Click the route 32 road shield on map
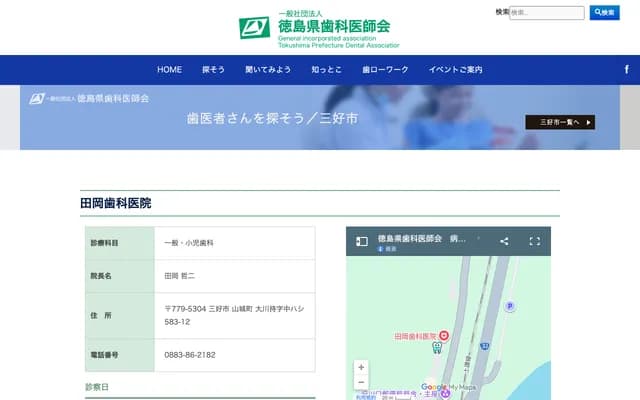Viewport: 640px width, 400px height. (x=484, y=347)
